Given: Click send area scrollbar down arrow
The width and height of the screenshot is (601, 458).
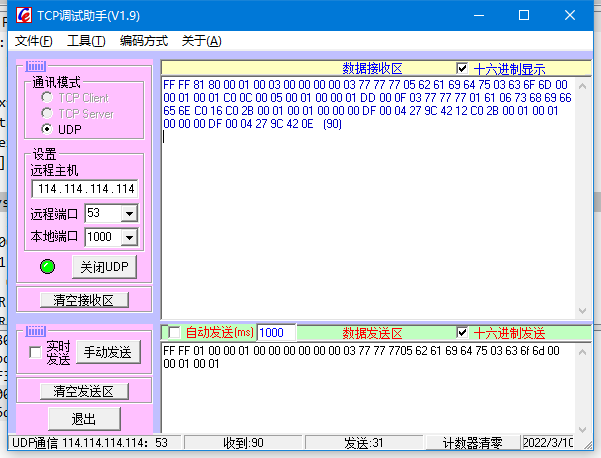Looking at the screenshot, I should tap(582, 429).
